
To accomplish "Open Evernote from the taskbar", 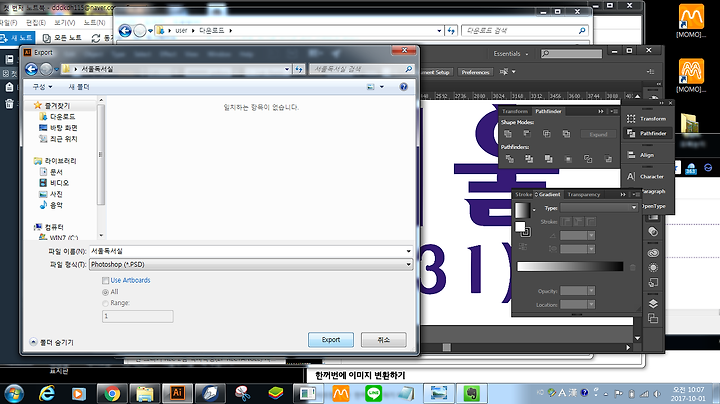I will 471,393.
